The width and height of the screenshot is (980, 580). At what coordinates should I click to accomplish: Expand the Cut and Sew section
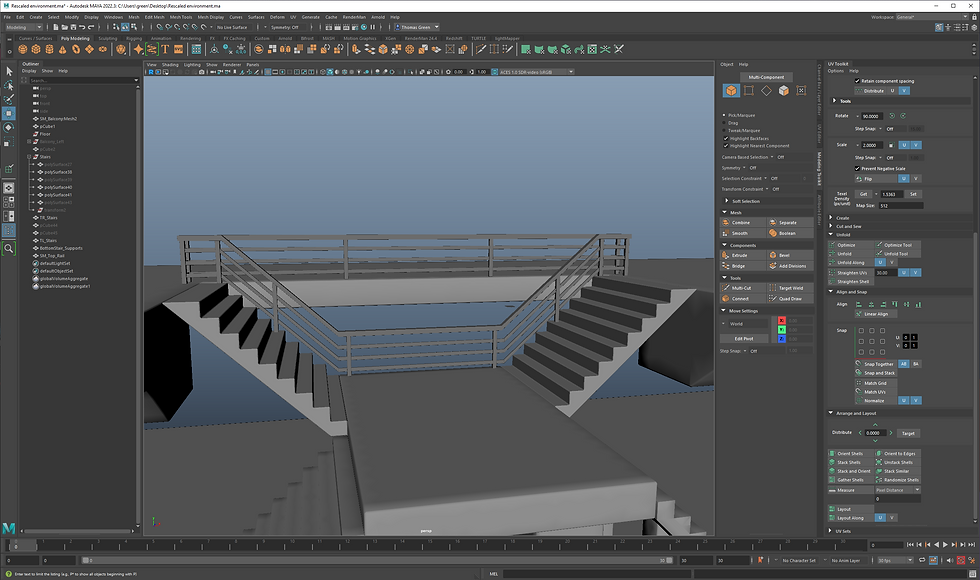coord(850,226)
